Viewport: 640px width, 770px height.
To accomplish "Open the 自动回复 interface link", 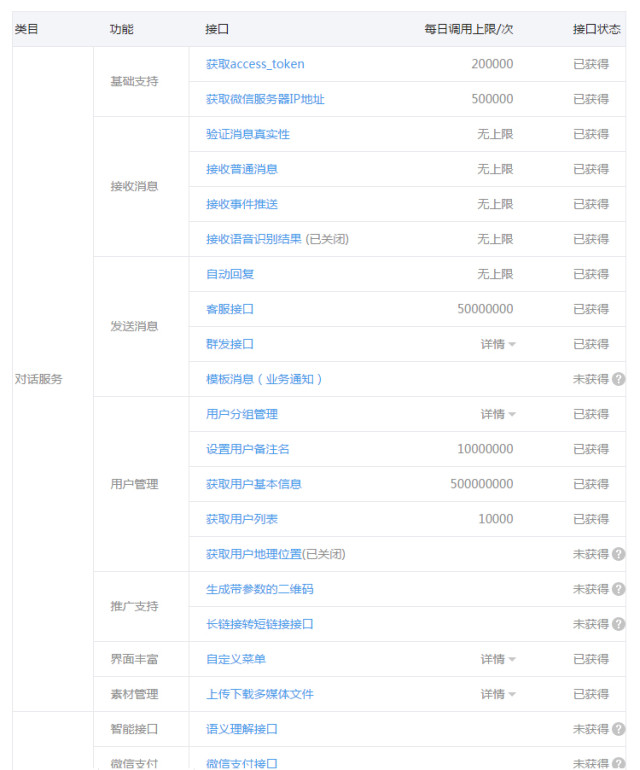I will [x=229, y=274].
